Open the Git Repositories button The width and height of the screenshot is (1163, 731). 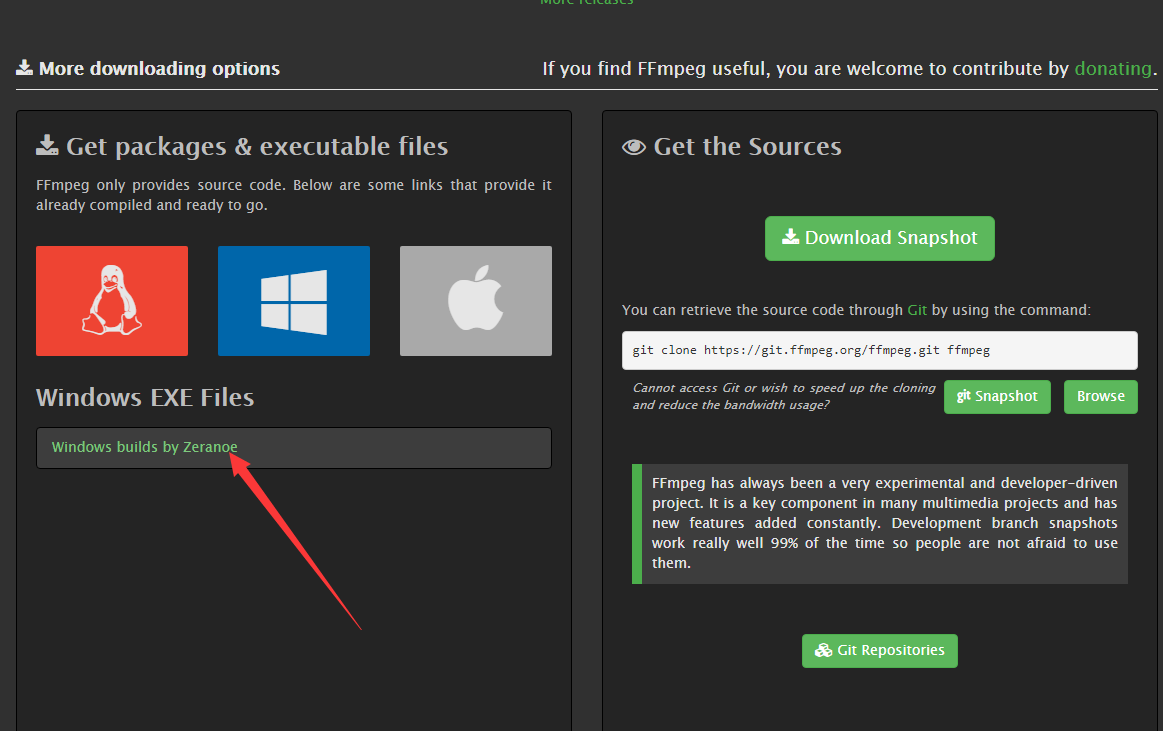pos(880,650)
